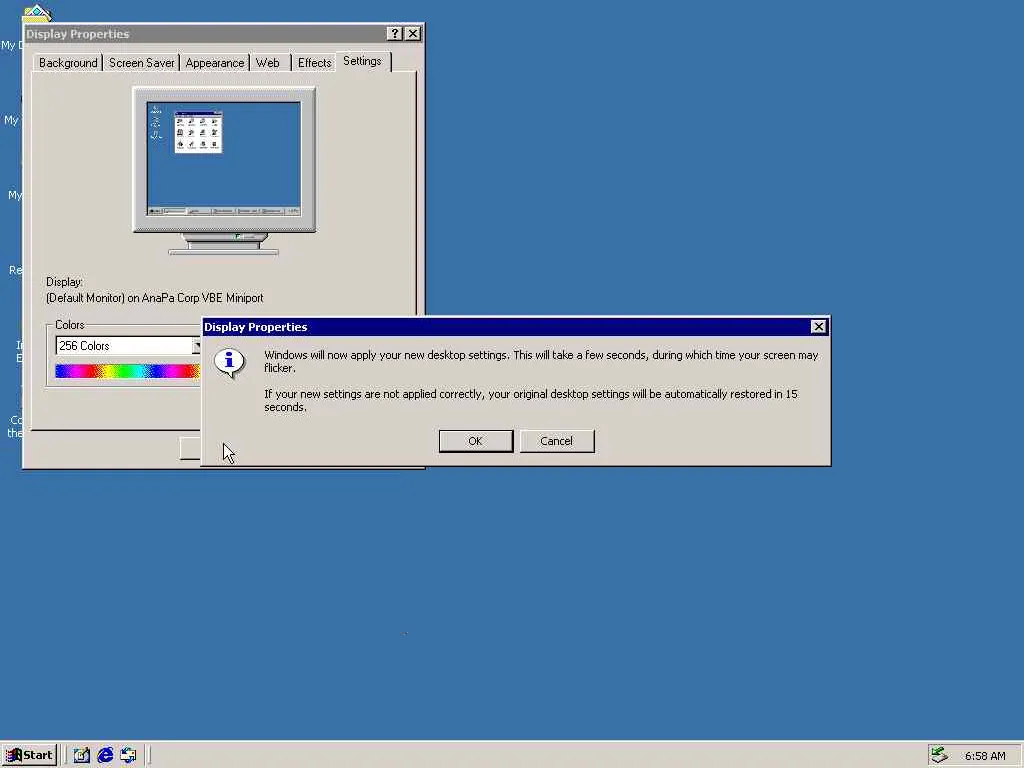1024x768 pixels.
Task: Click the default monitor adapter name text
Action: [x=155, y=298]
